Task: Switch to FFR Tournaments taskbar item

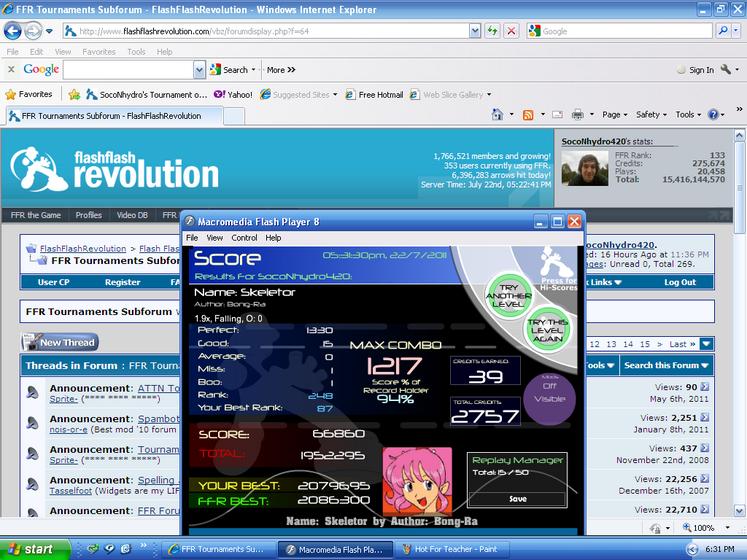Action: click(x=219, y=549)
